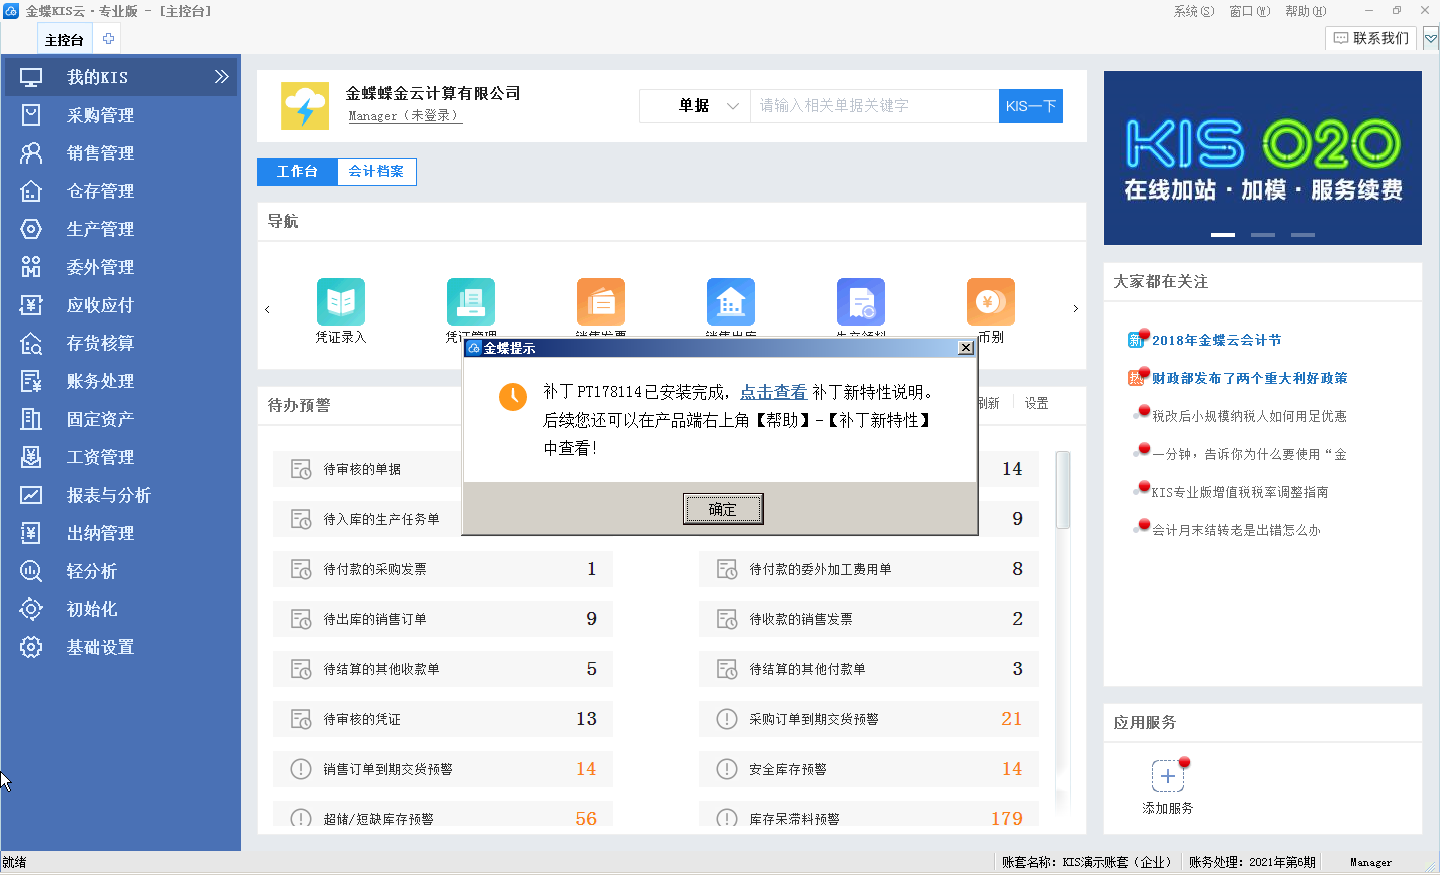Open 应收应付 module
The width and height of the screenshot is (1440, 875).
tap(120, 305)
